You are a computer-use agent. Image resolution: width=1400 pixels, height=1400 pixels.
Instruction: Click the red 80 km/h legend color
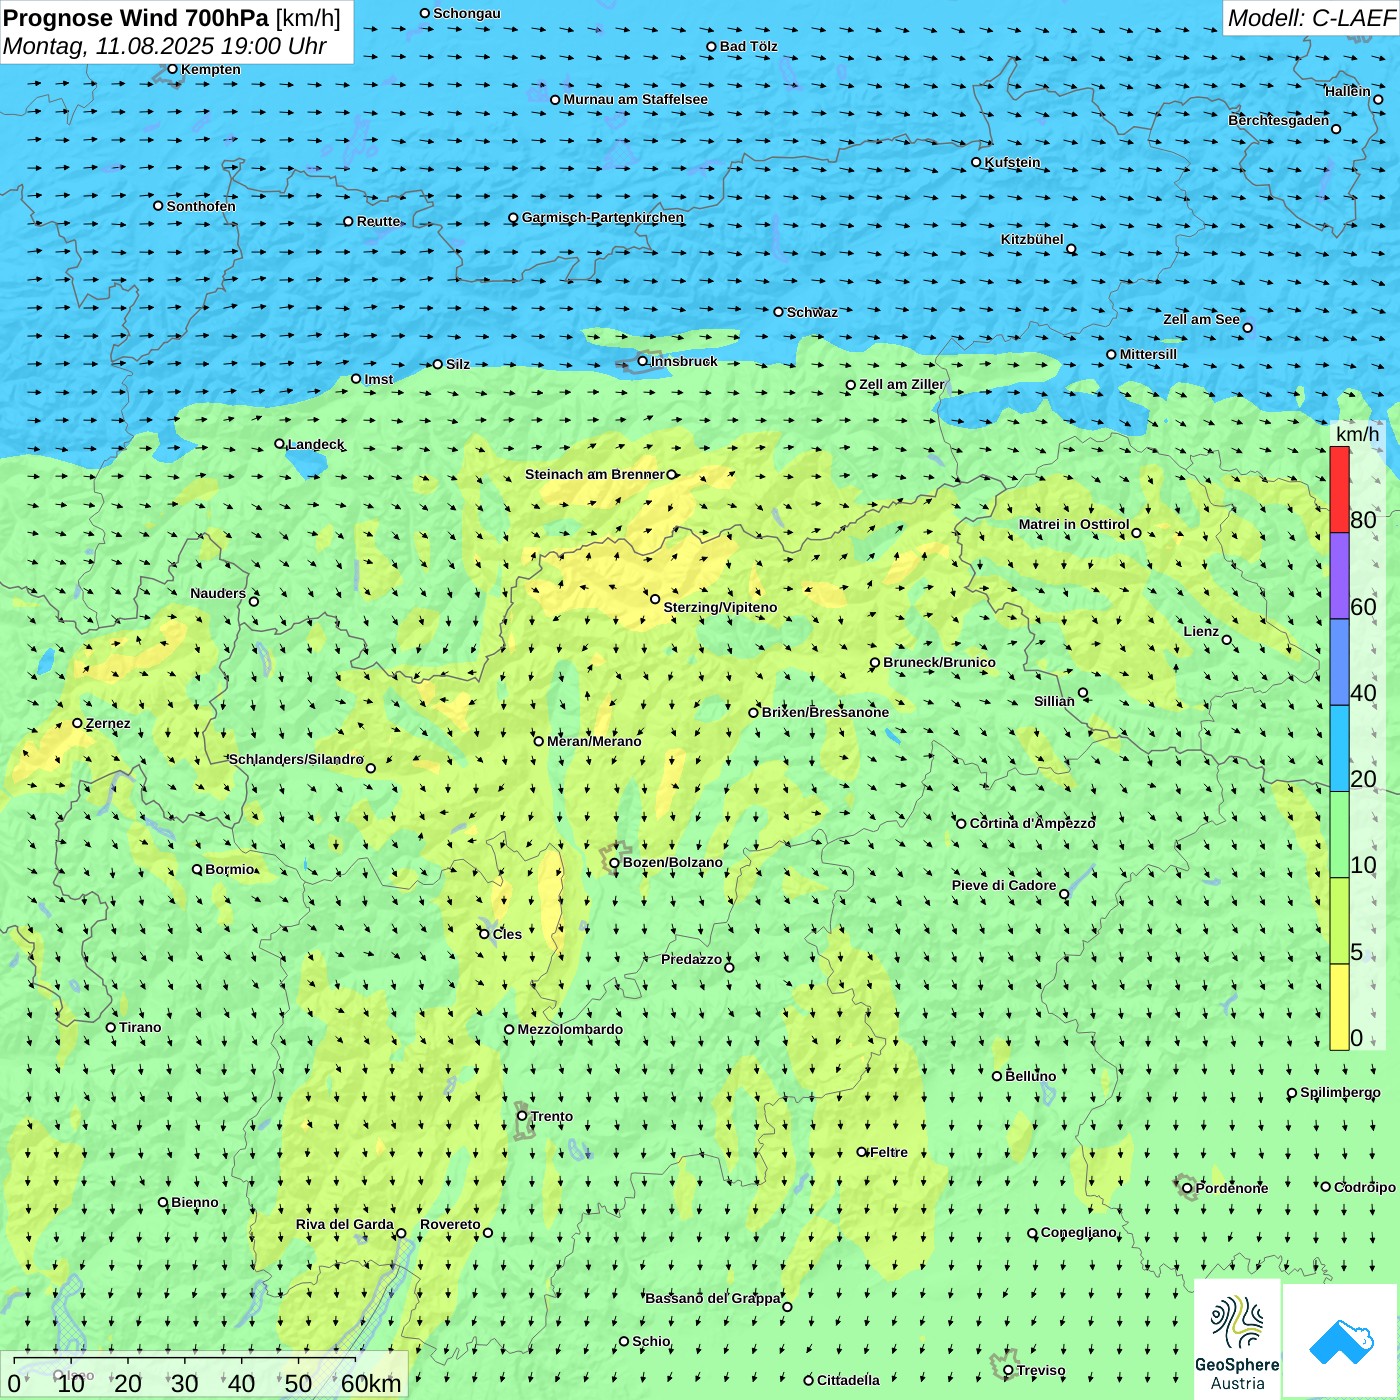tap(1339, 489)
